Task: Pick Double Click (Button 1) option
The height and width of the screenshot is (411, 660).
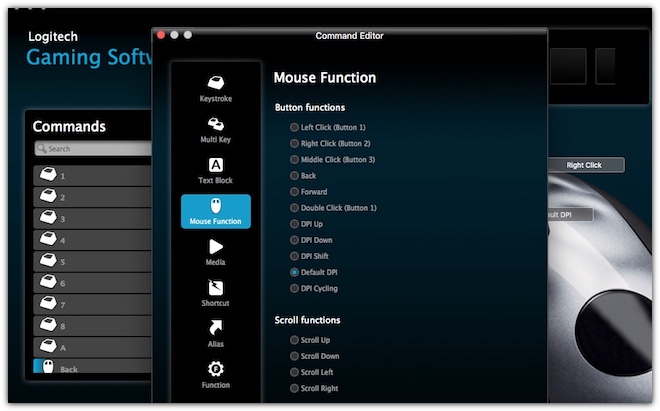Action: [294, 208]
